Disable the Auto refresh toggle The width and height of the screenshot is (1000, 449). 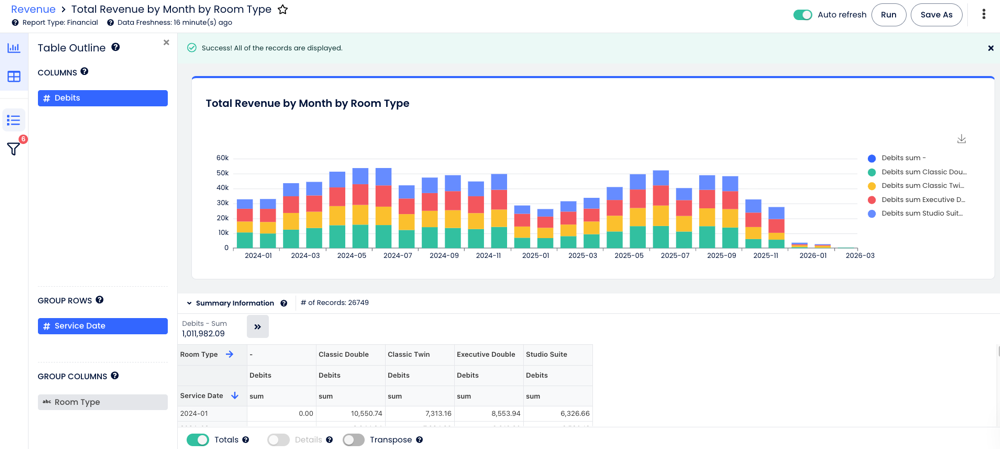pos(802,15)
